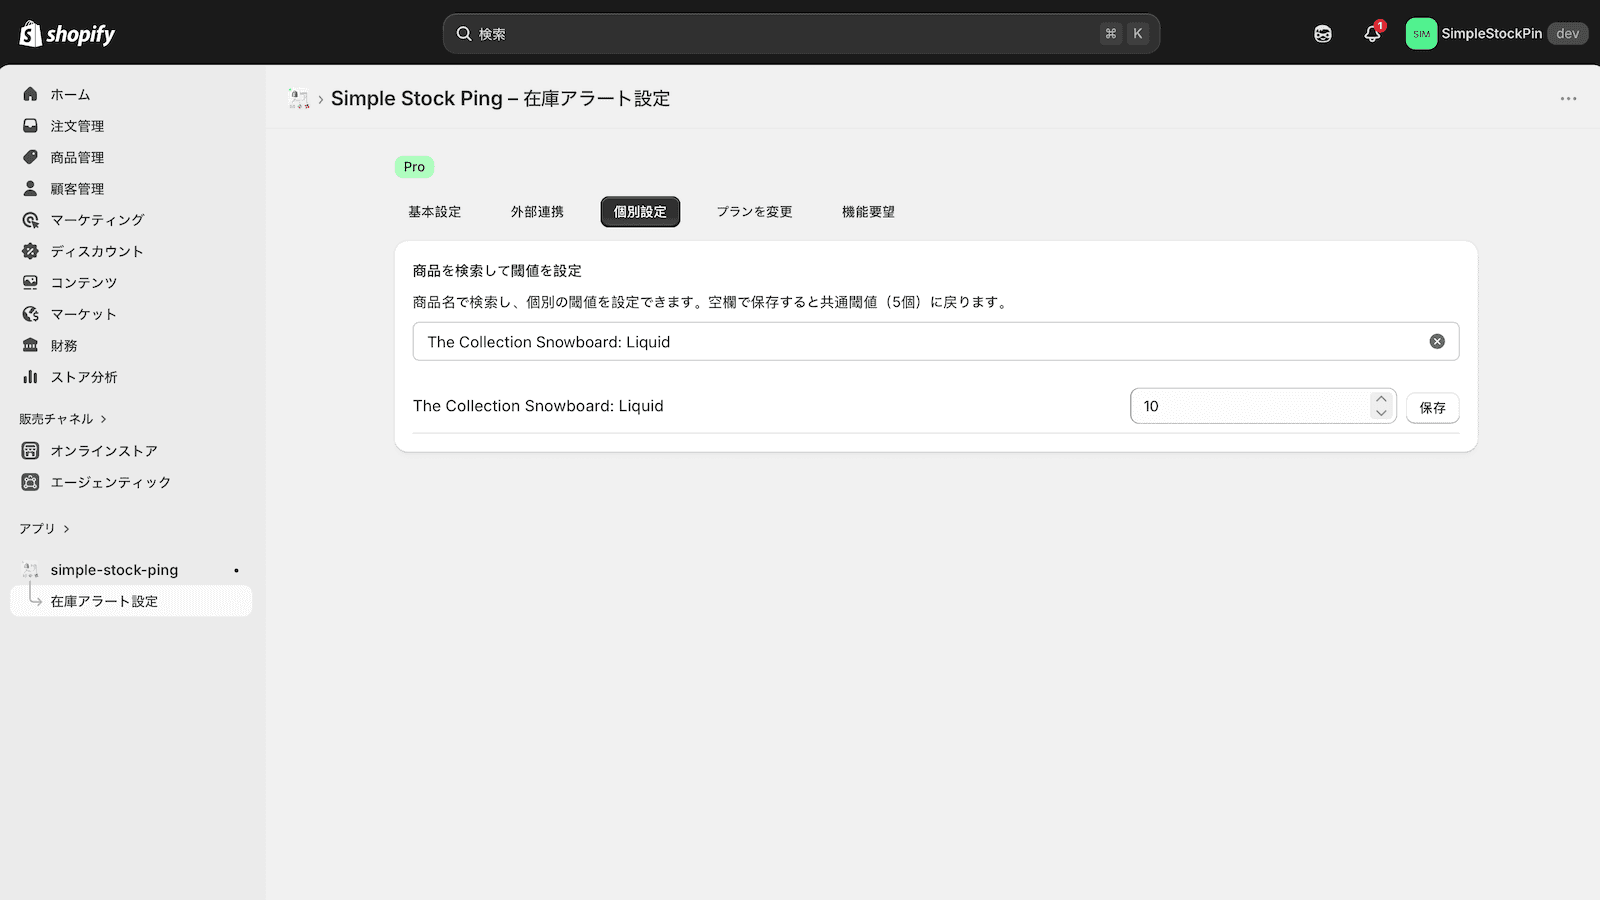Viewport: 1600px width, 900px height.
Task: Open the ホーム home icon
Action: pyautogui.click(x=30, y=94)
